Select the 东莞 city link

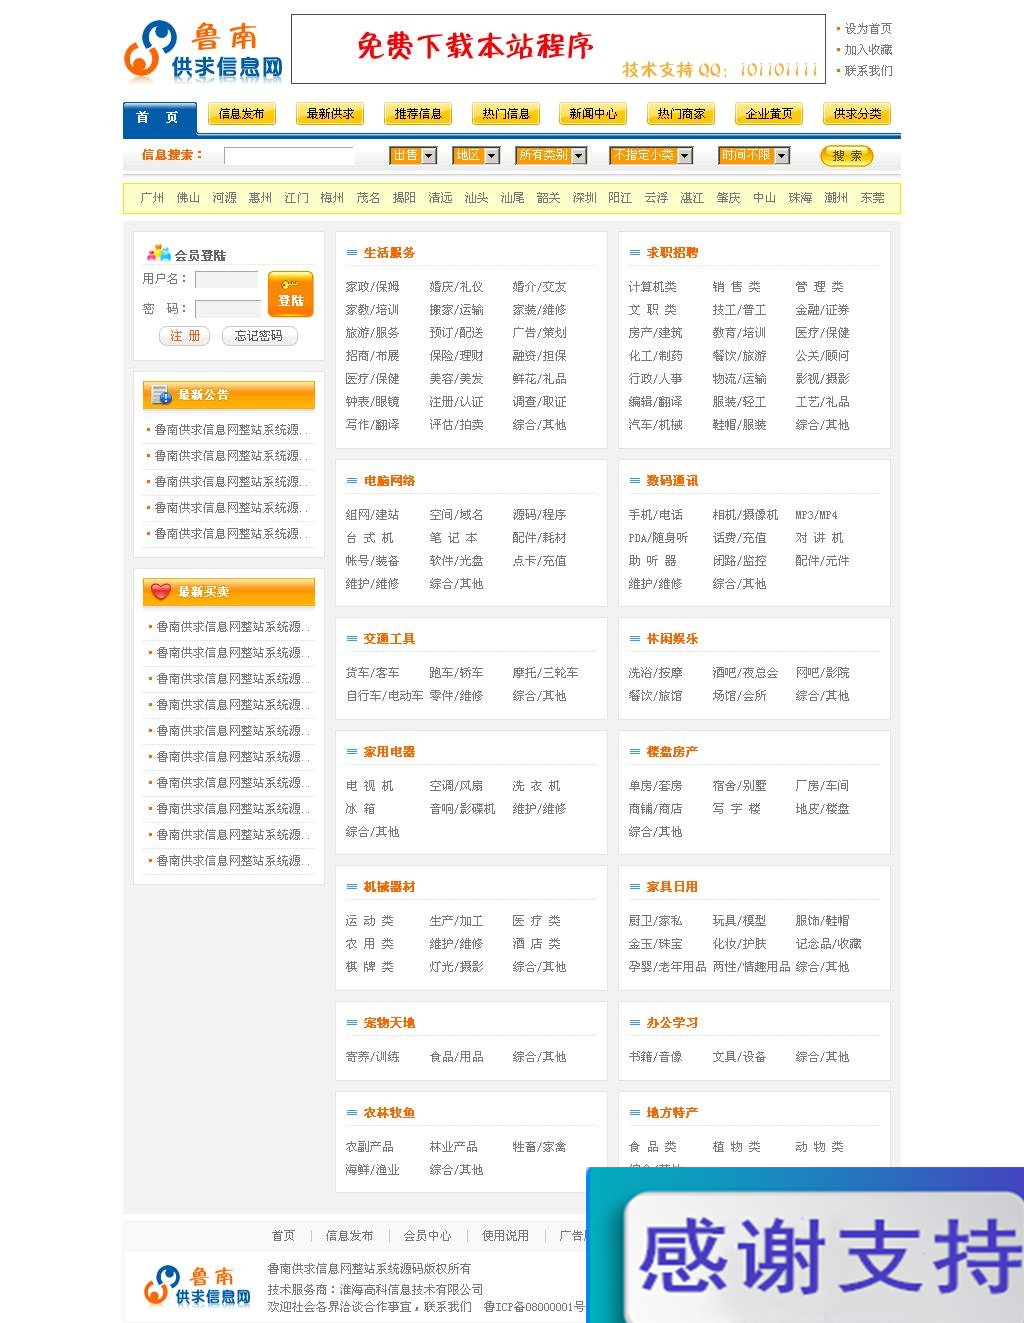873,198
